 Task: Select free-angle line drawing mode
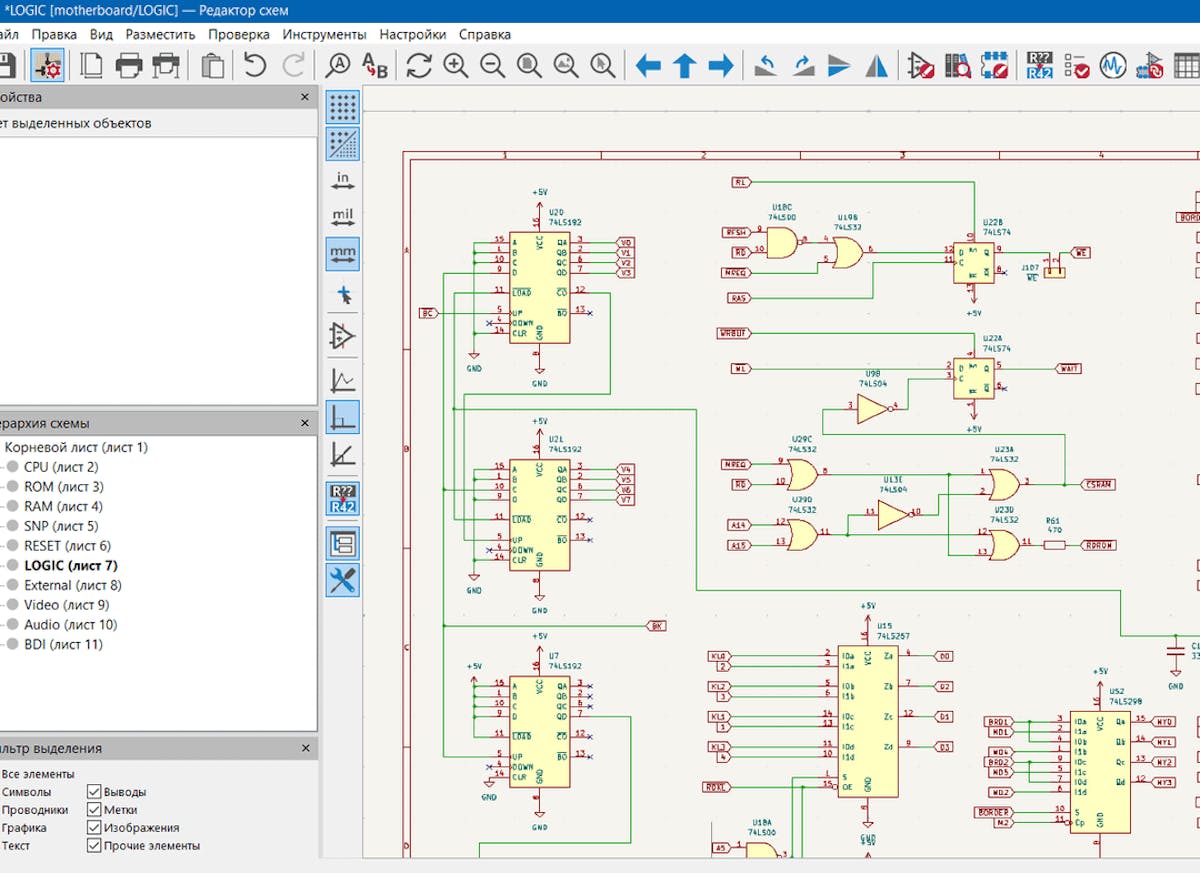coord(343,379)
